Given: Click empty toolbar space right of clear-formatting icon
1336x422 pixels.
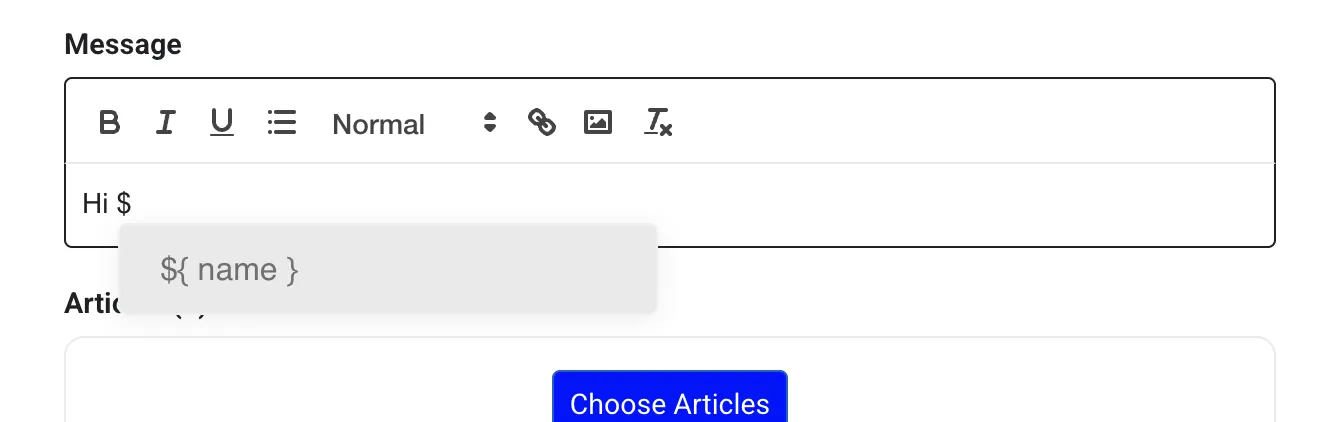Looking at the screenshot, I should [950, 123].
